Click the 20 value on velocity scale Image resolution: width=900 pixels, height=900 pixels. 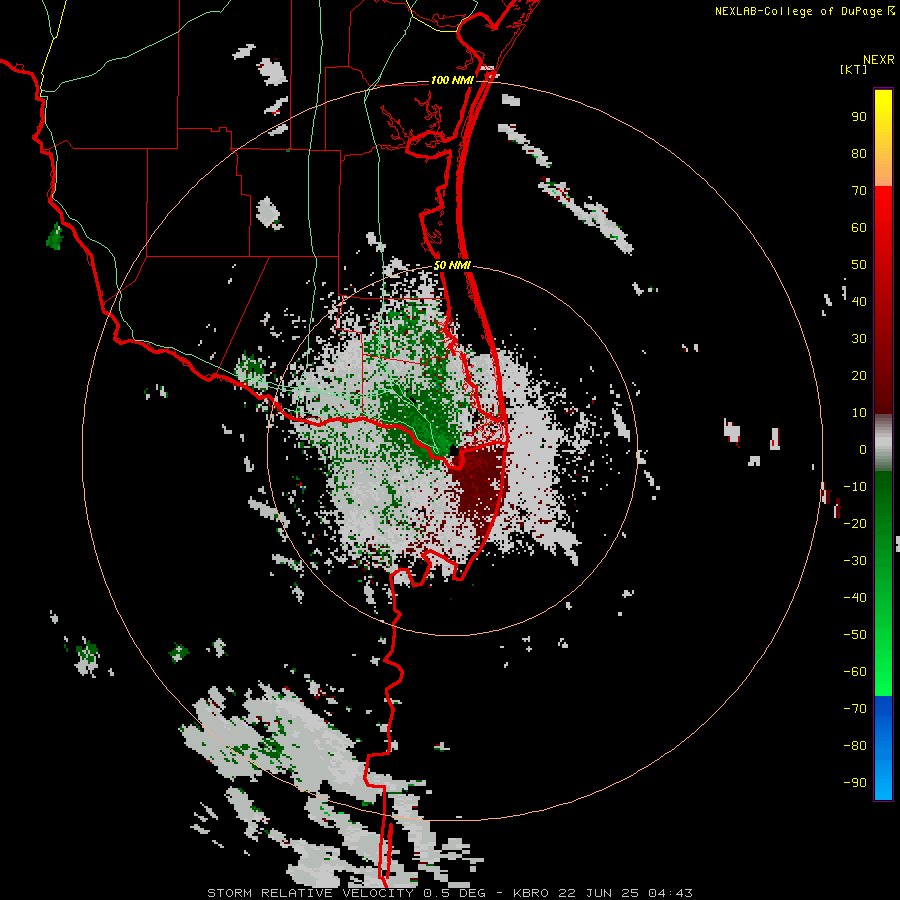tap(859, 375)
